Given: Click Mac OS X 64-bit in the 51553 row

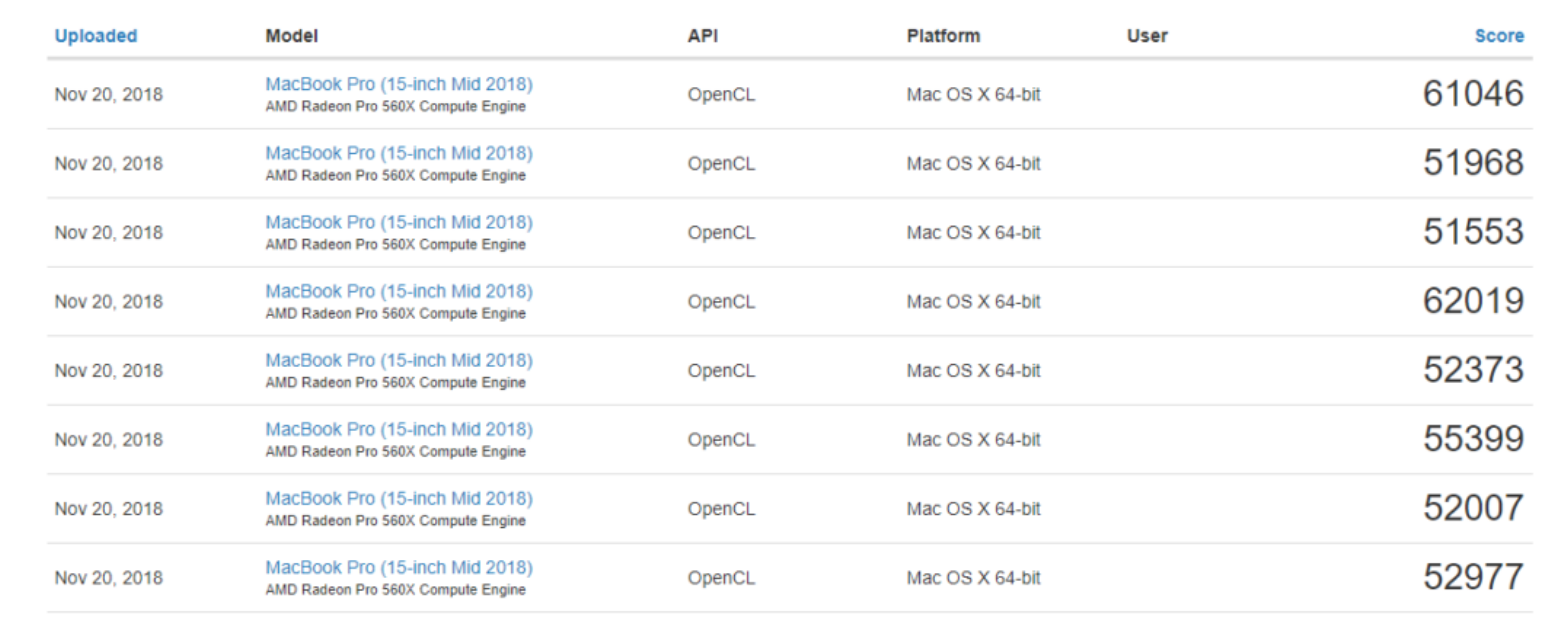Looking at the screenshot, I should [973, 233].
